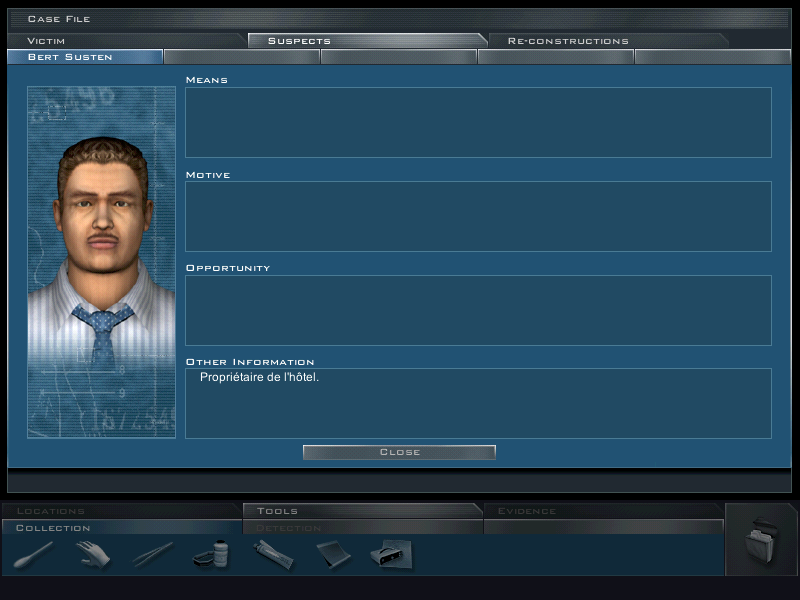Select the electrostatic lifter device tool
This screenshot has height=600, width=800.
tap(391, 555)
